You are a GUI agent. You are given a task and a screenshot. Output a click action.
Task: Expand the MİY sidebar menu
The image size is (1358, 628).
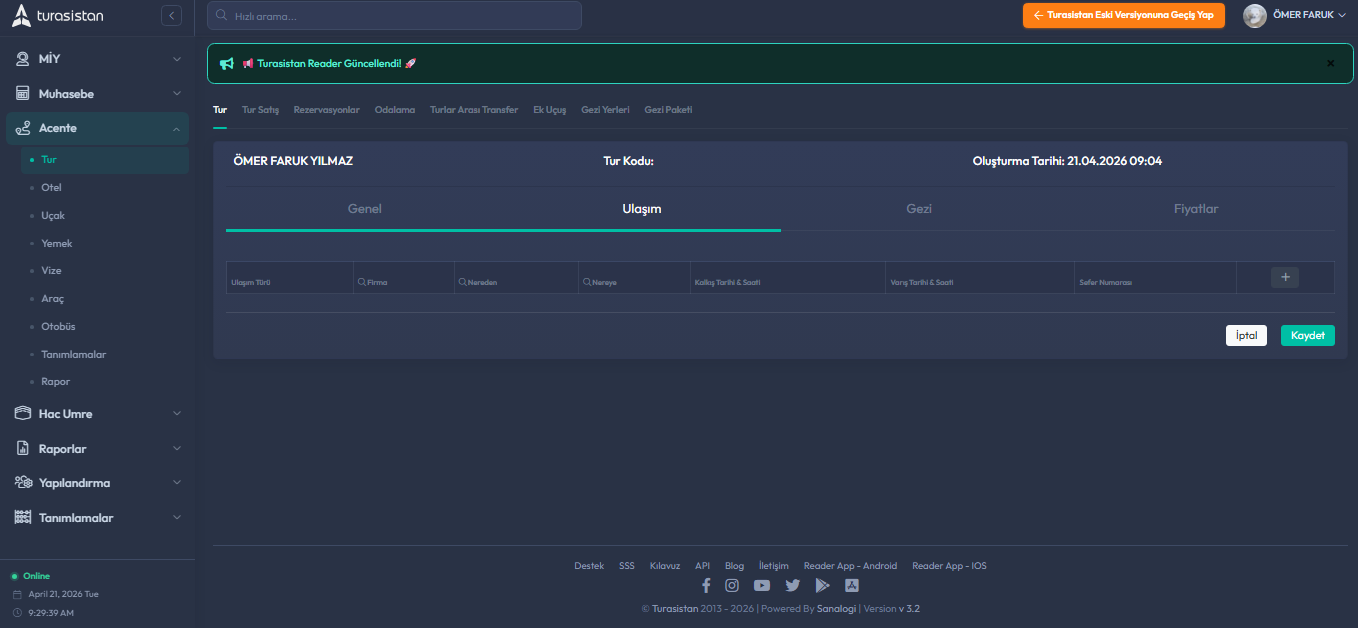[x=96, y=59]
